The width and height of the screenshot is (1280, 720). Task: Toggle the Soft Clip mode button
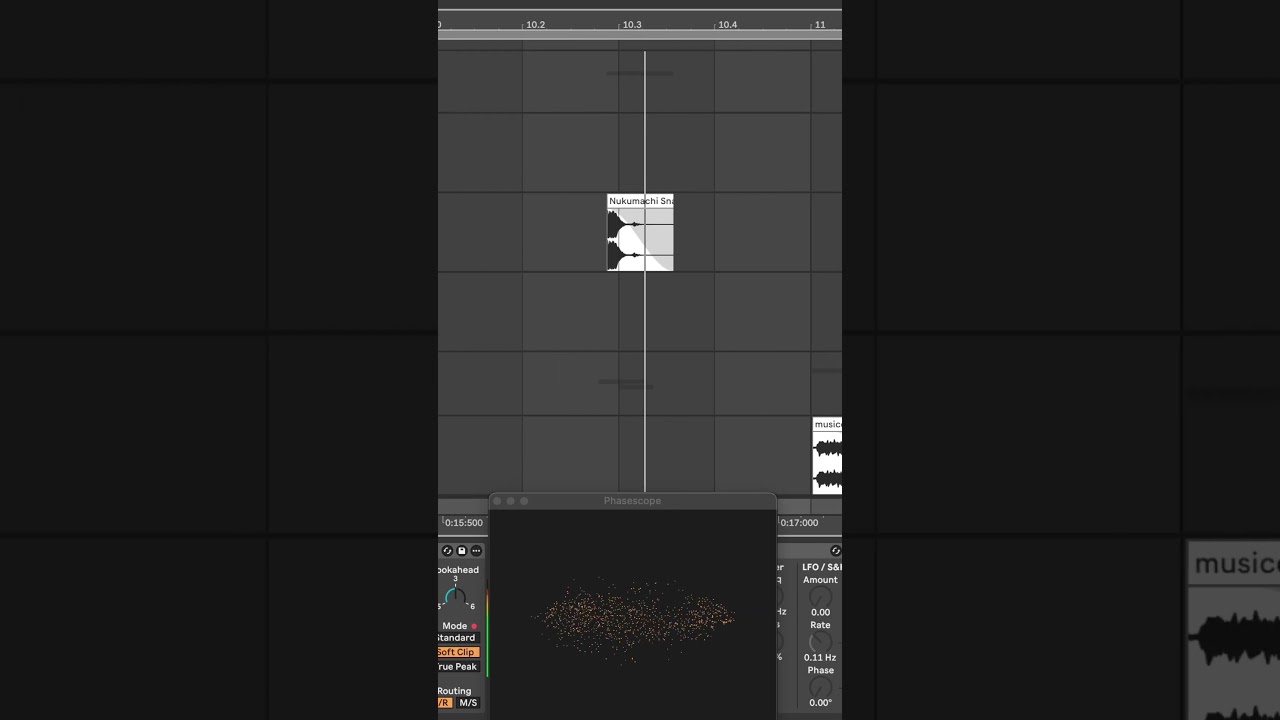click(458, 652)
